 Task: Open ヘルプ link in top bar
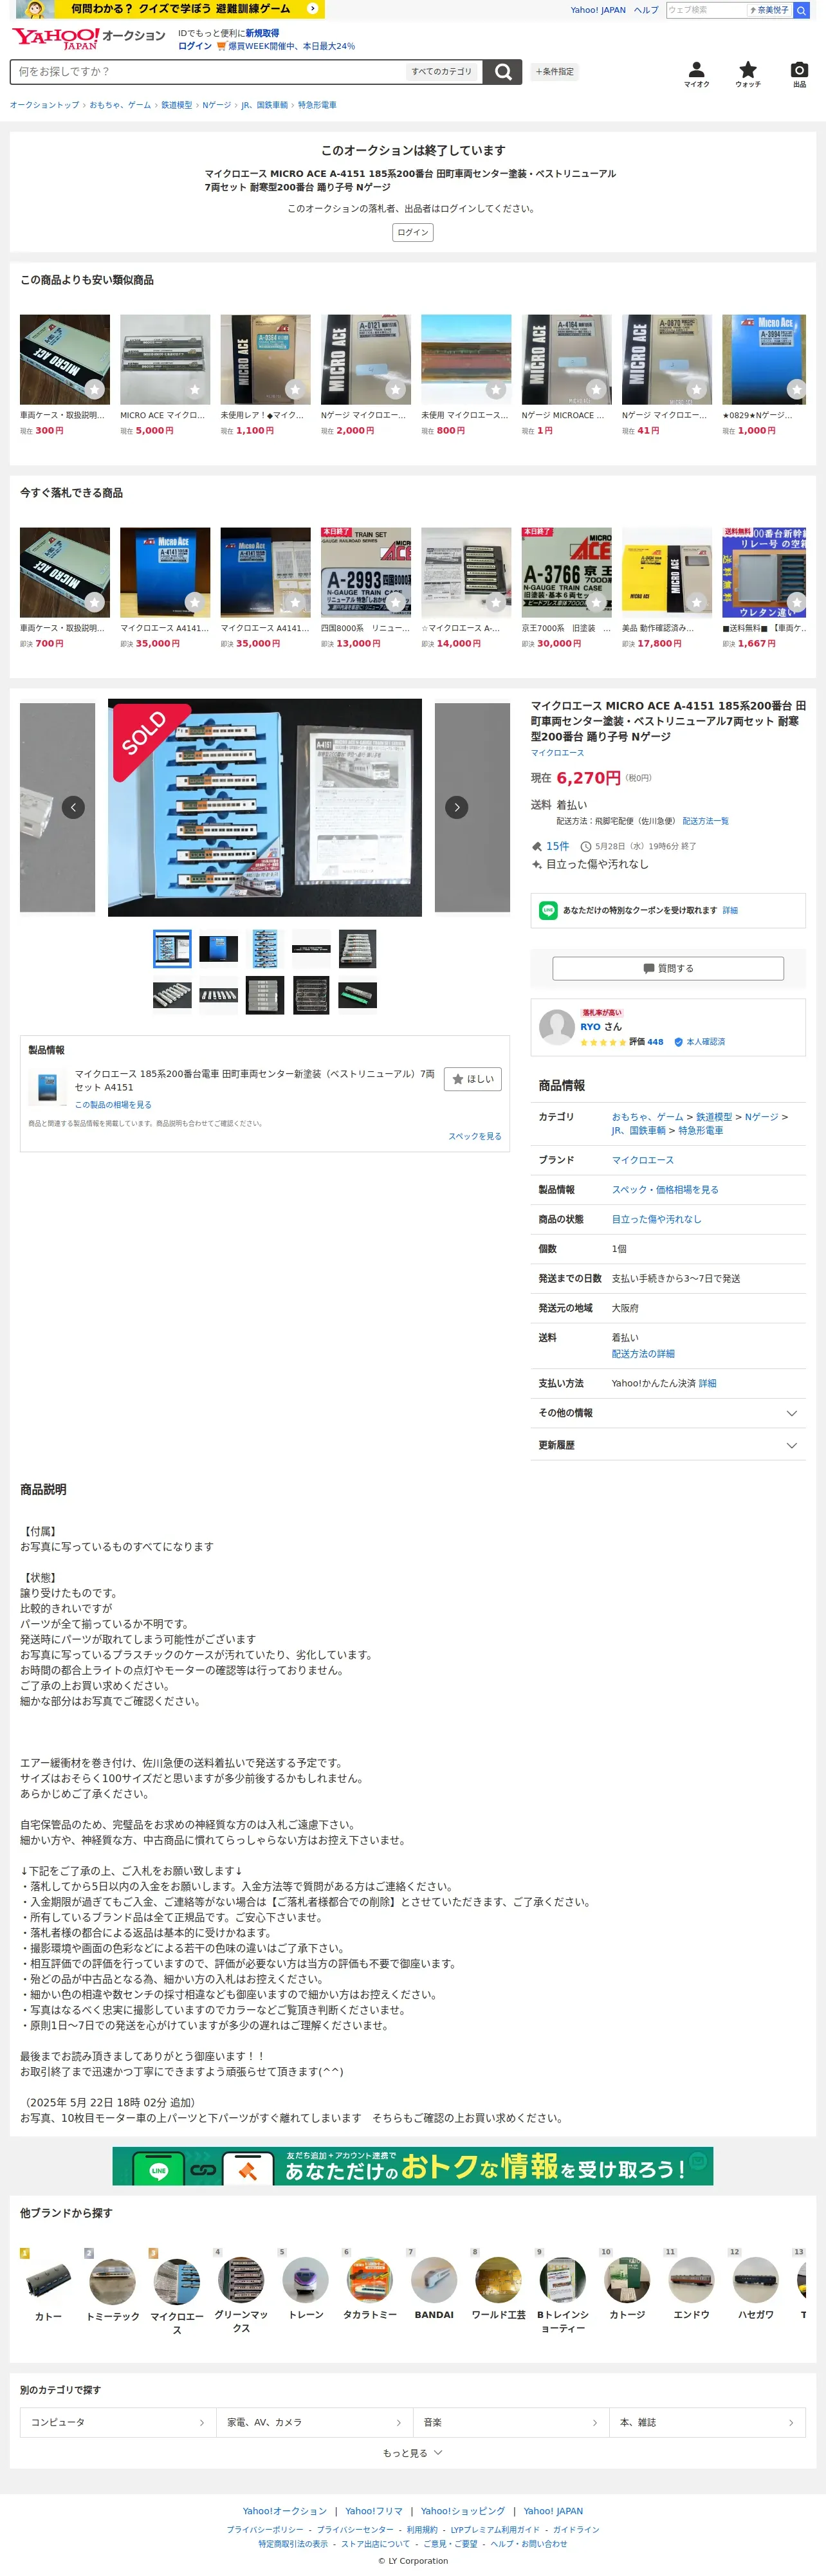646,10
